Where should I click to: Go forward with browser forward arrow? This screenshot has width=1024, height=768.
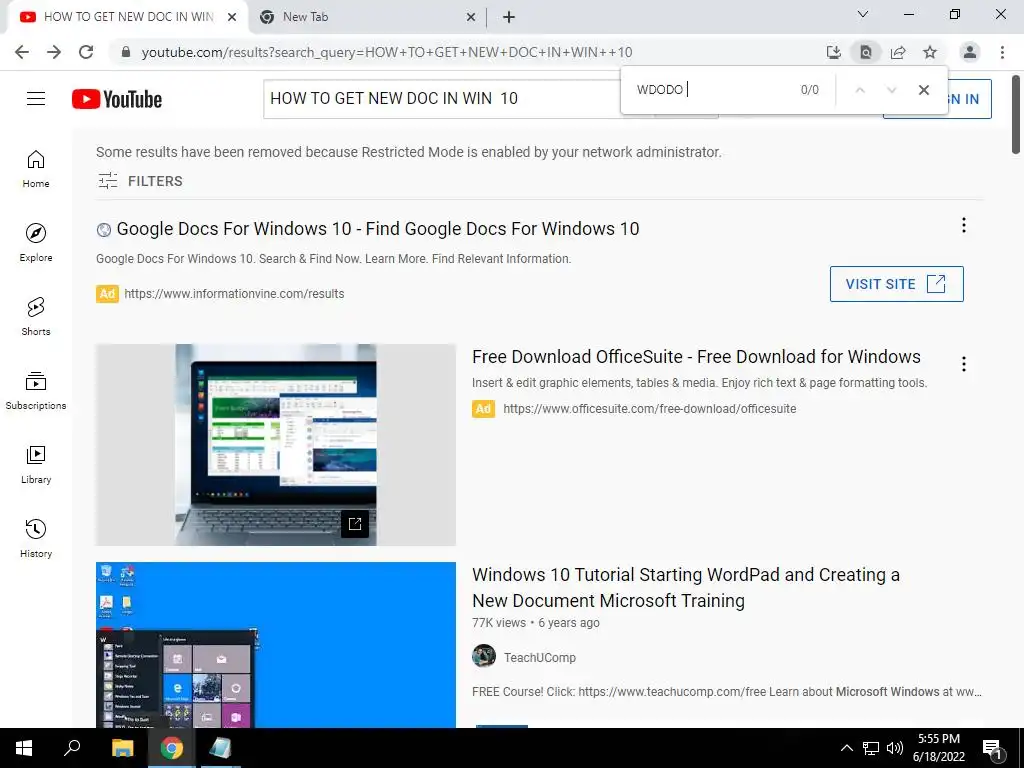point(54,52)
